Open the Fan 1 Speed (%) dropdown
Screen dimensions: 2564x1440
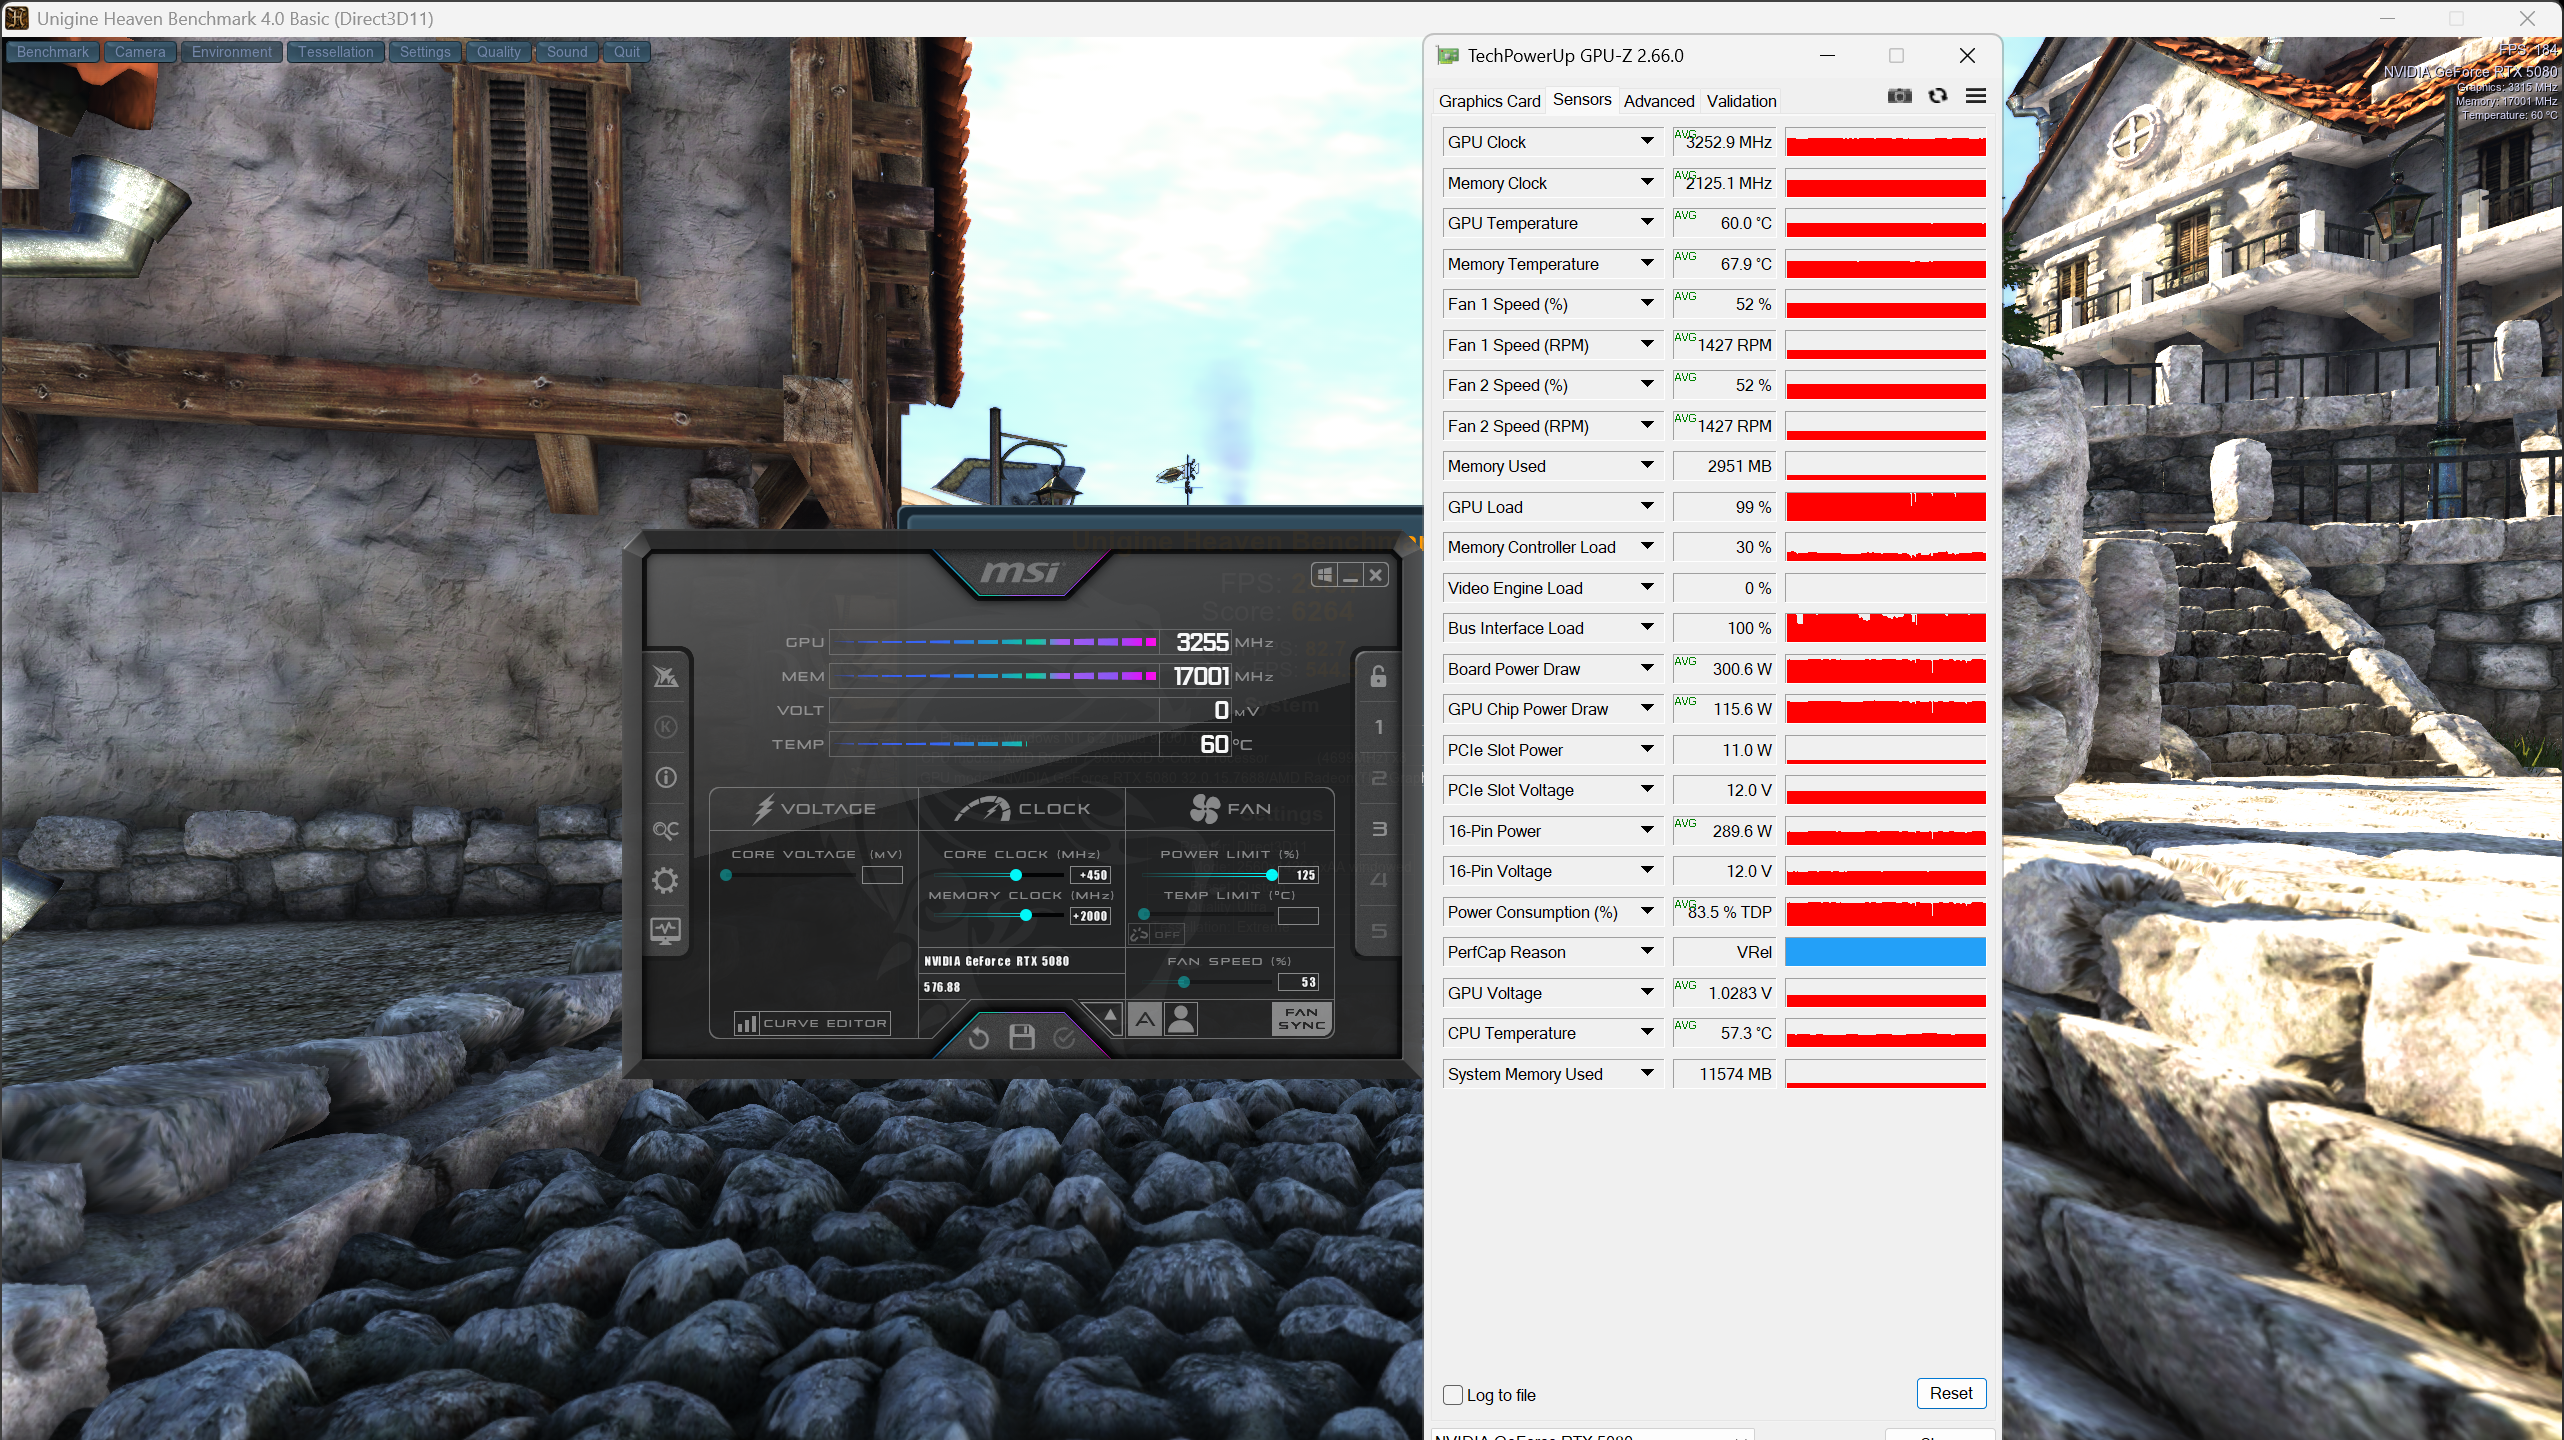pyautogui.click(x=1647, y=304)
